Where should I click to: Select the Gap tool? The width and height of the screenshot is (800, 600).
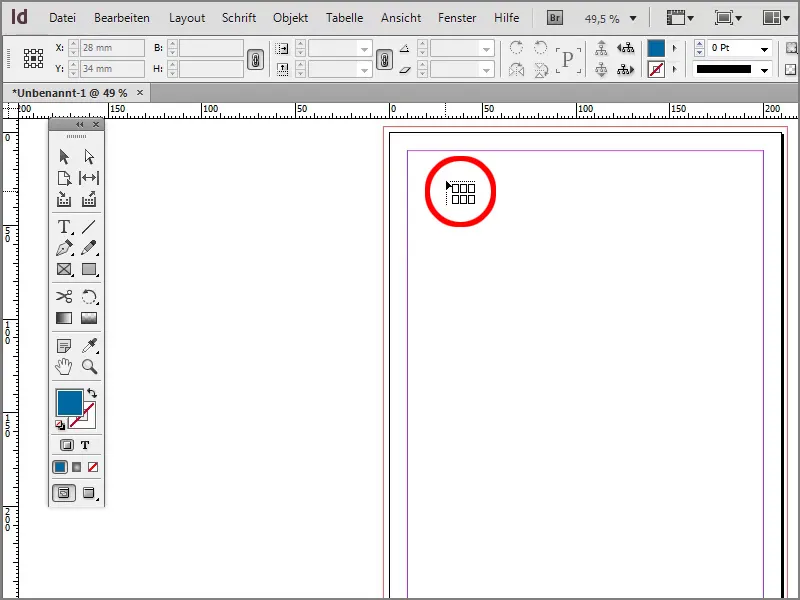(89, 178)
